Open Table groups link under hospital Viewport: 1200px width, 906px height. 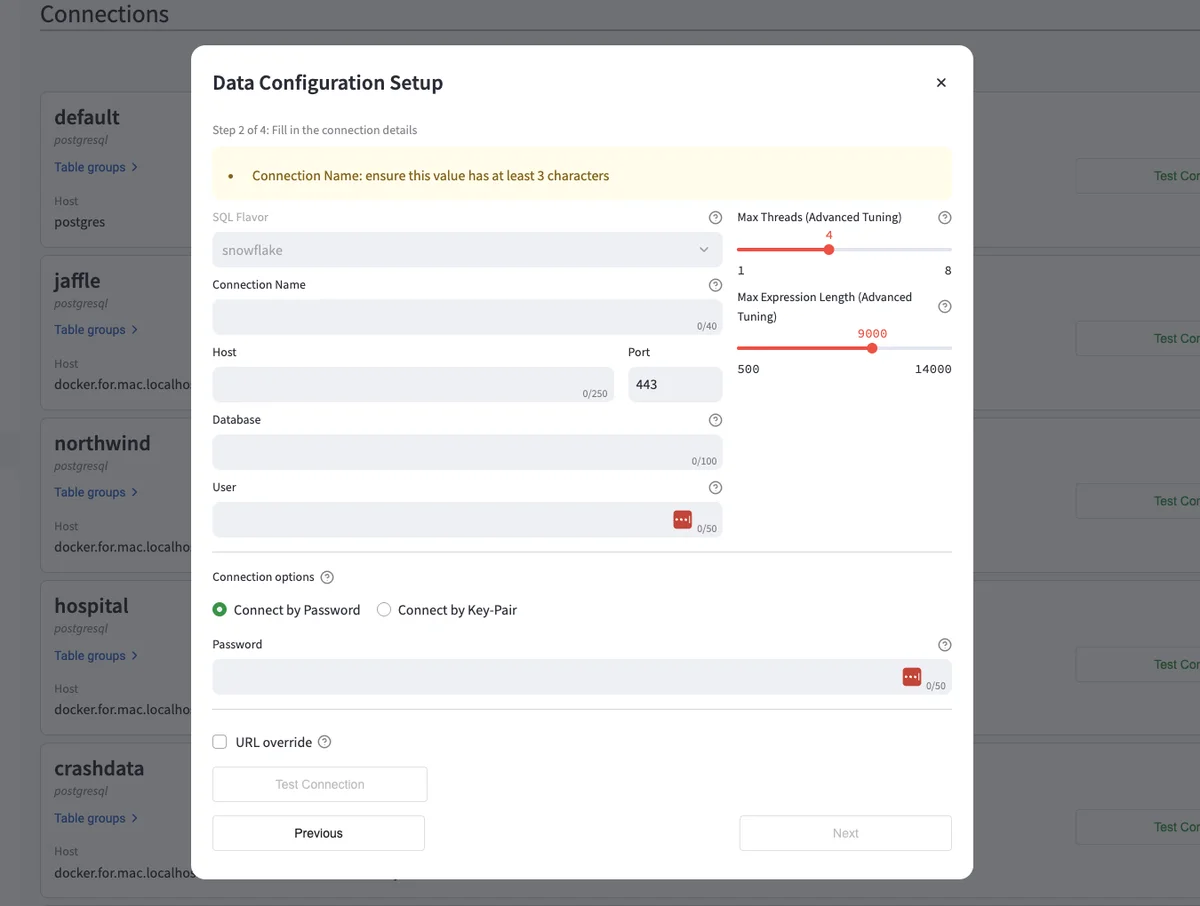(x=96, y=656)
